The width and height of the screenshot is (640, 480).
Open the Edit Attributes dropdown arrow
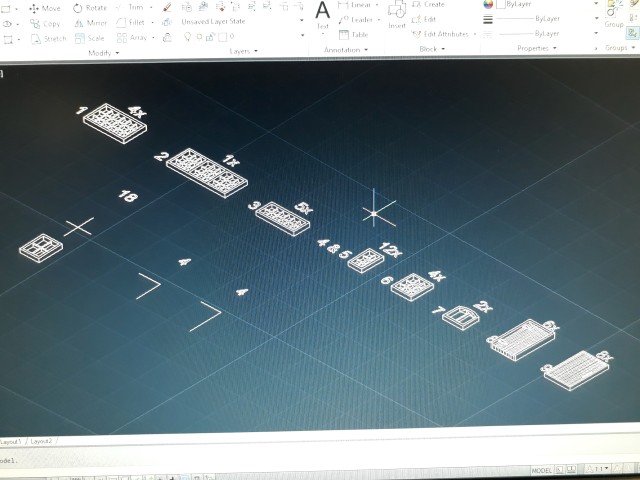[475, 34]
